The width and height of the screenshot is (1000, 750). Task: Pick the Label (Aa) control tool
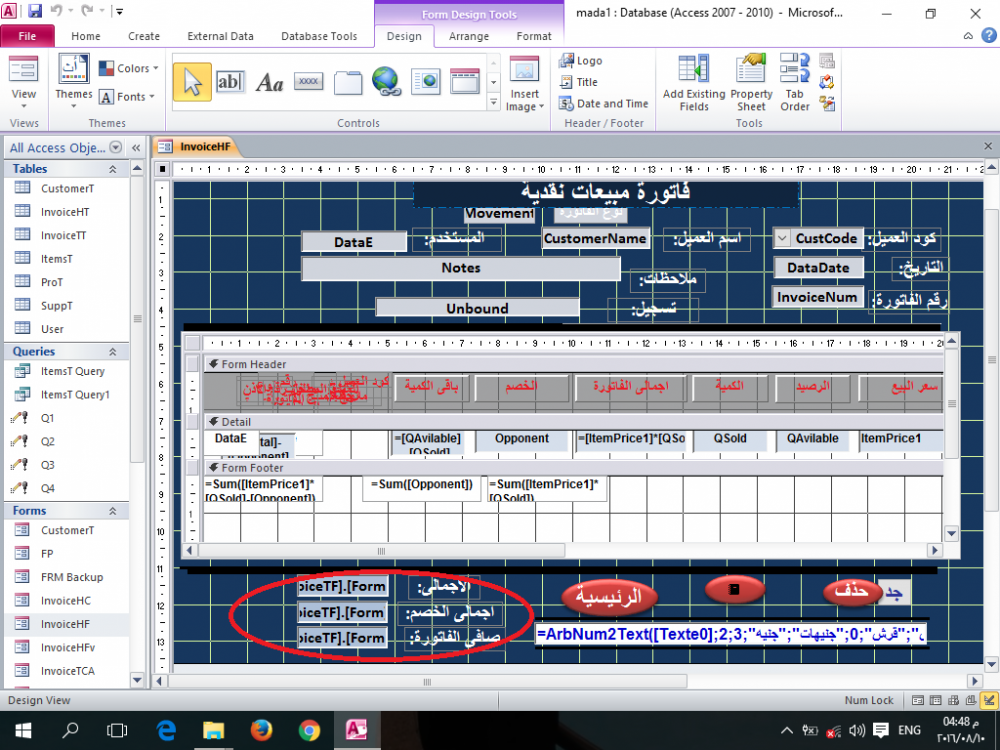pos(269,82)
